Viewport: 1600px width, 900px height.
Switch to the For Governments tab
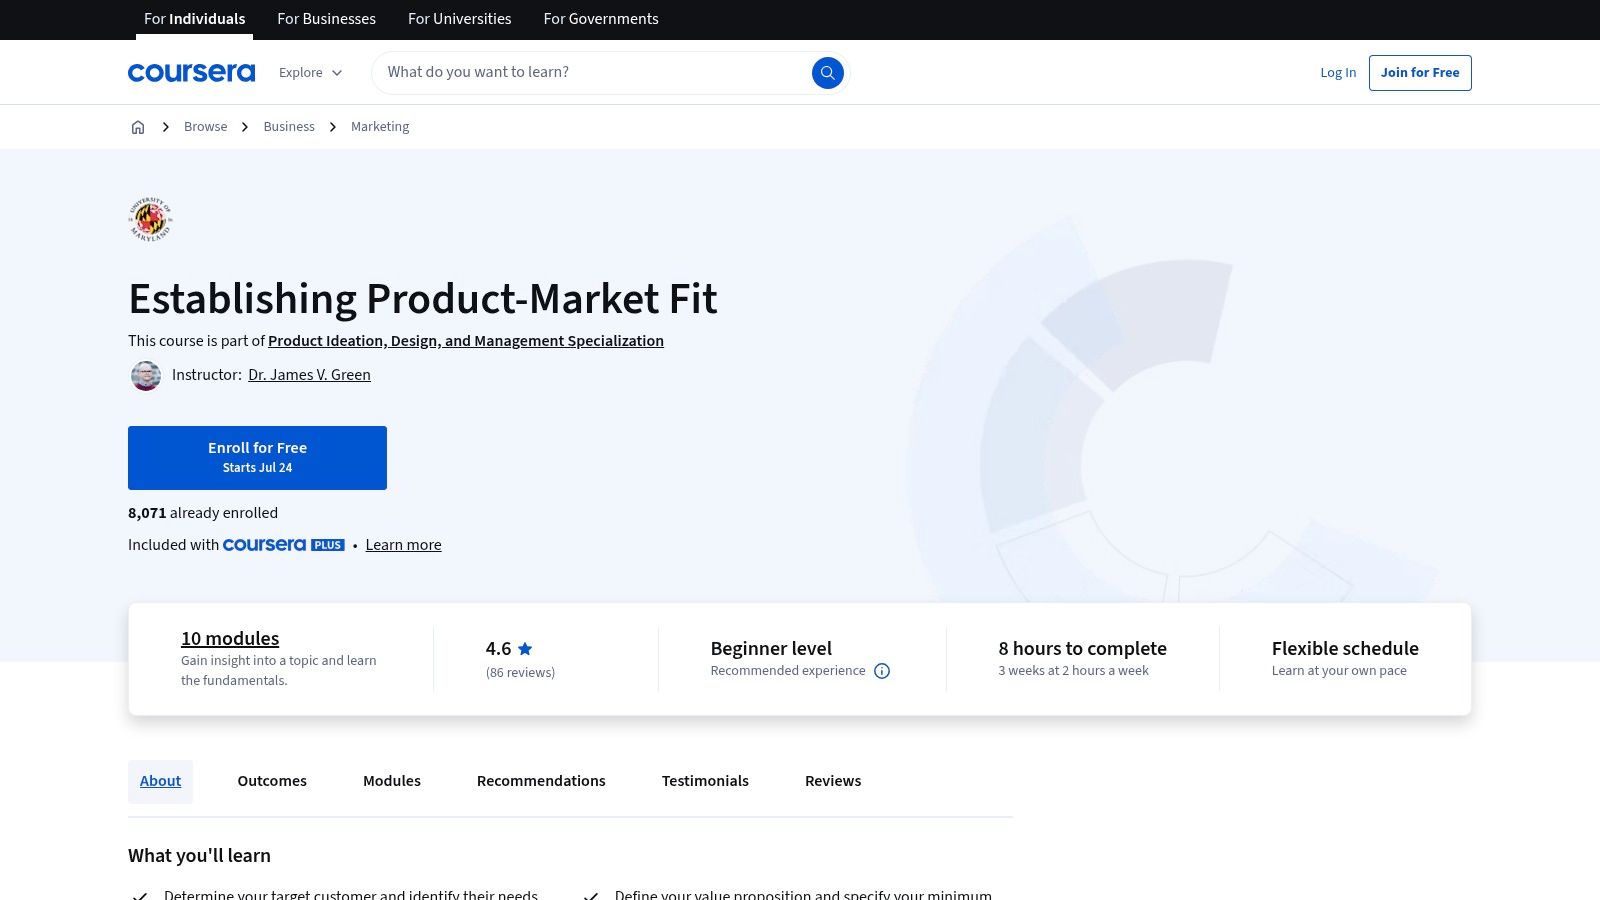click(x=601, y=19)
